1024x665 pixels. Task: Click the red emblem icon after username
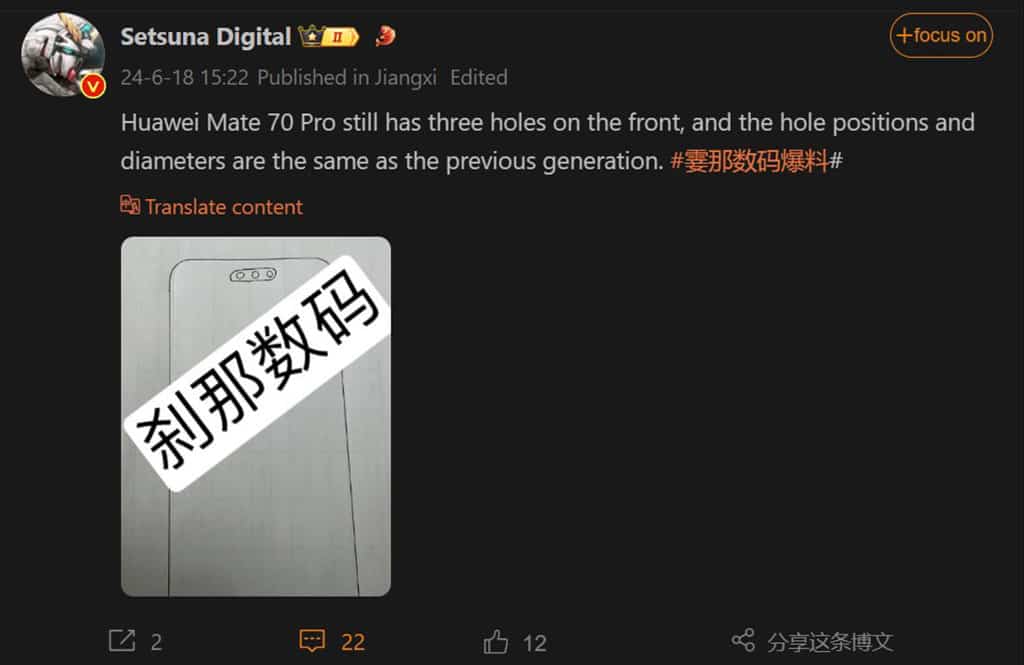[385, 36]
